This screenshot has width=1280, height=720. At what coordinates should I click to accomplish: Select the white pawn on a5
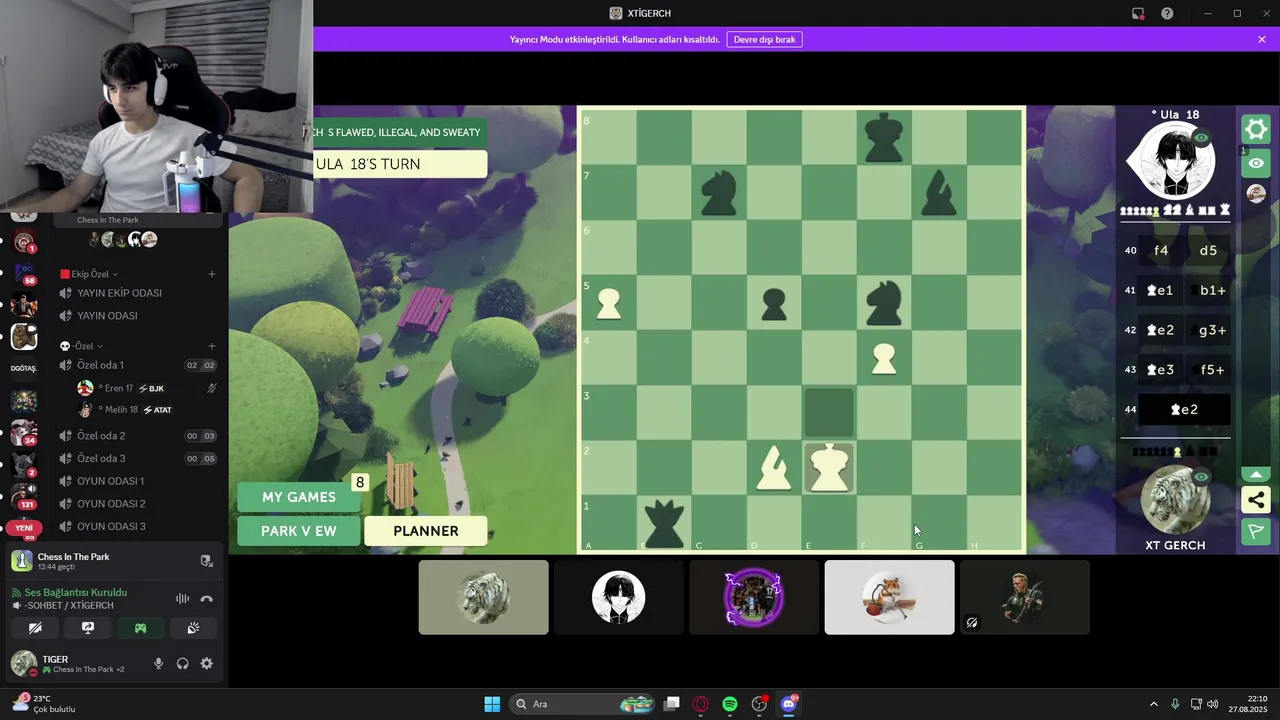coord(609,302)
